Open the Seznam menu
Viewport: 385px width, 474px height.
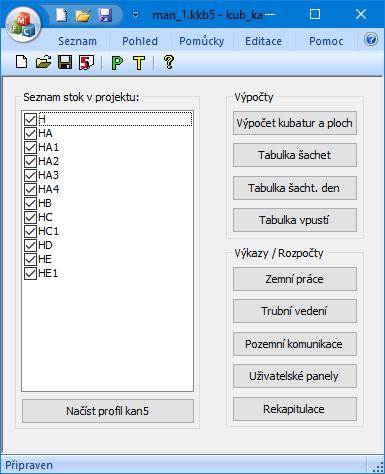pos(77,41)
